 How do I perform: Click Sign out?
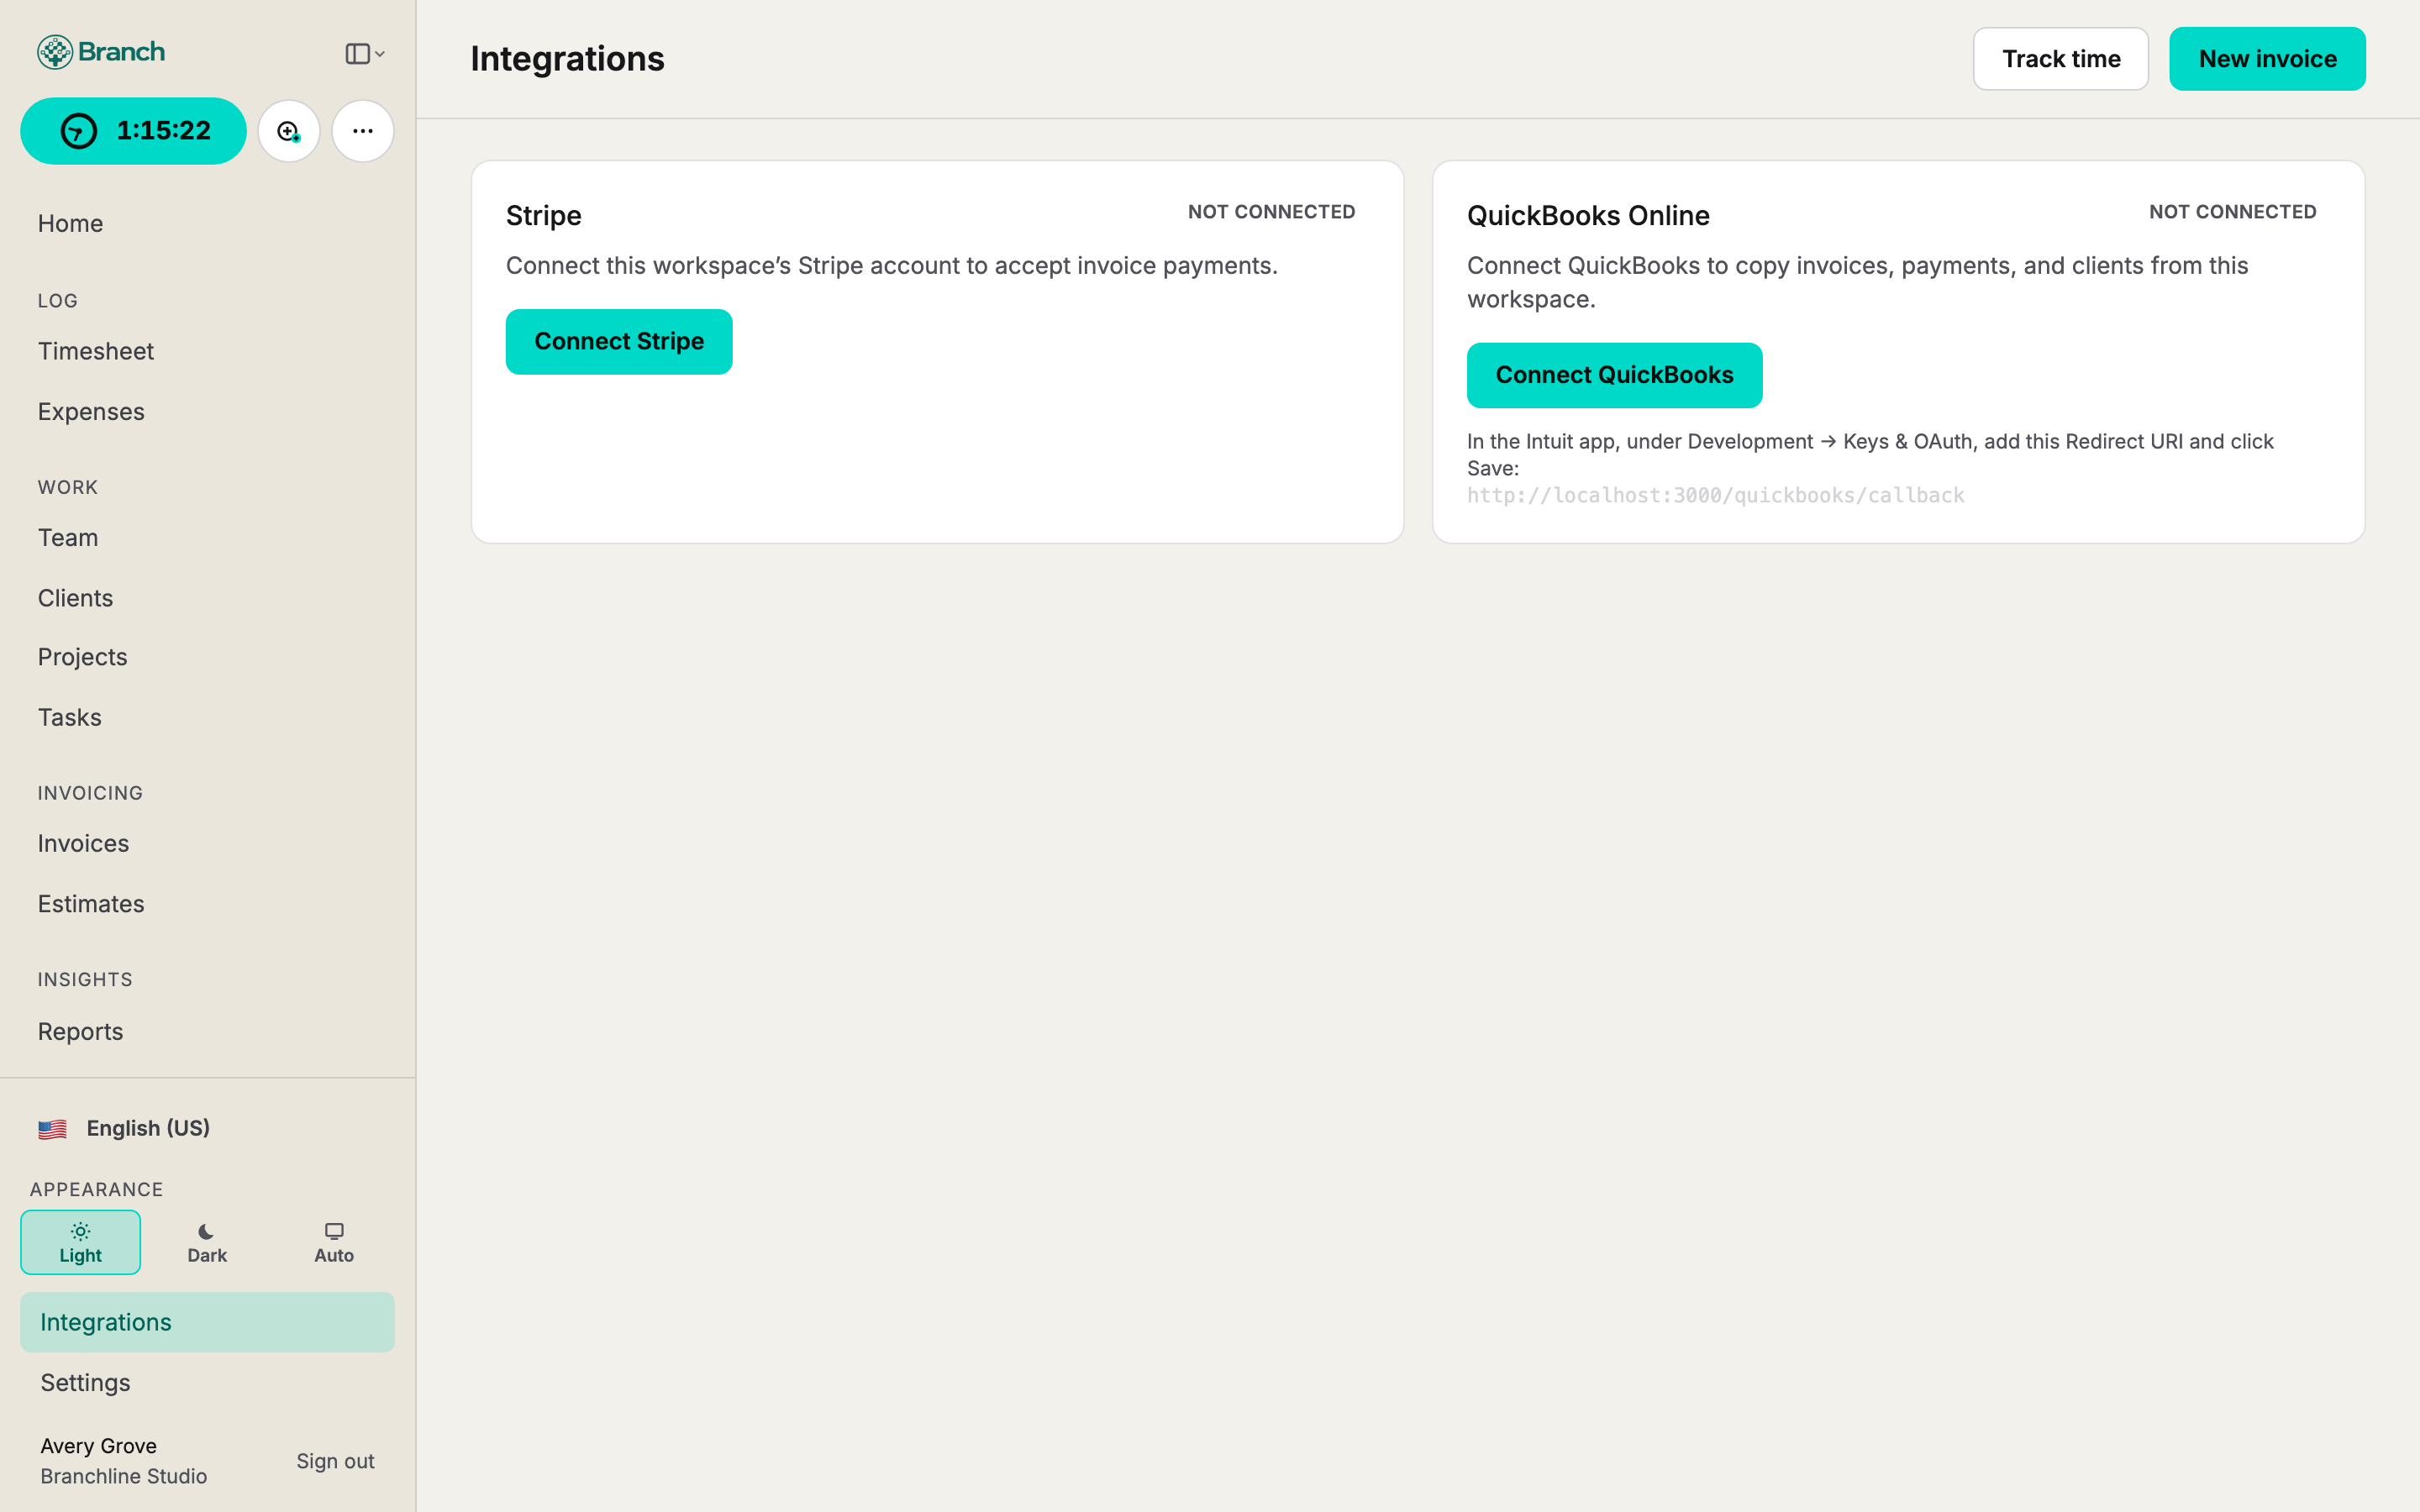[x=335, y=1461]
